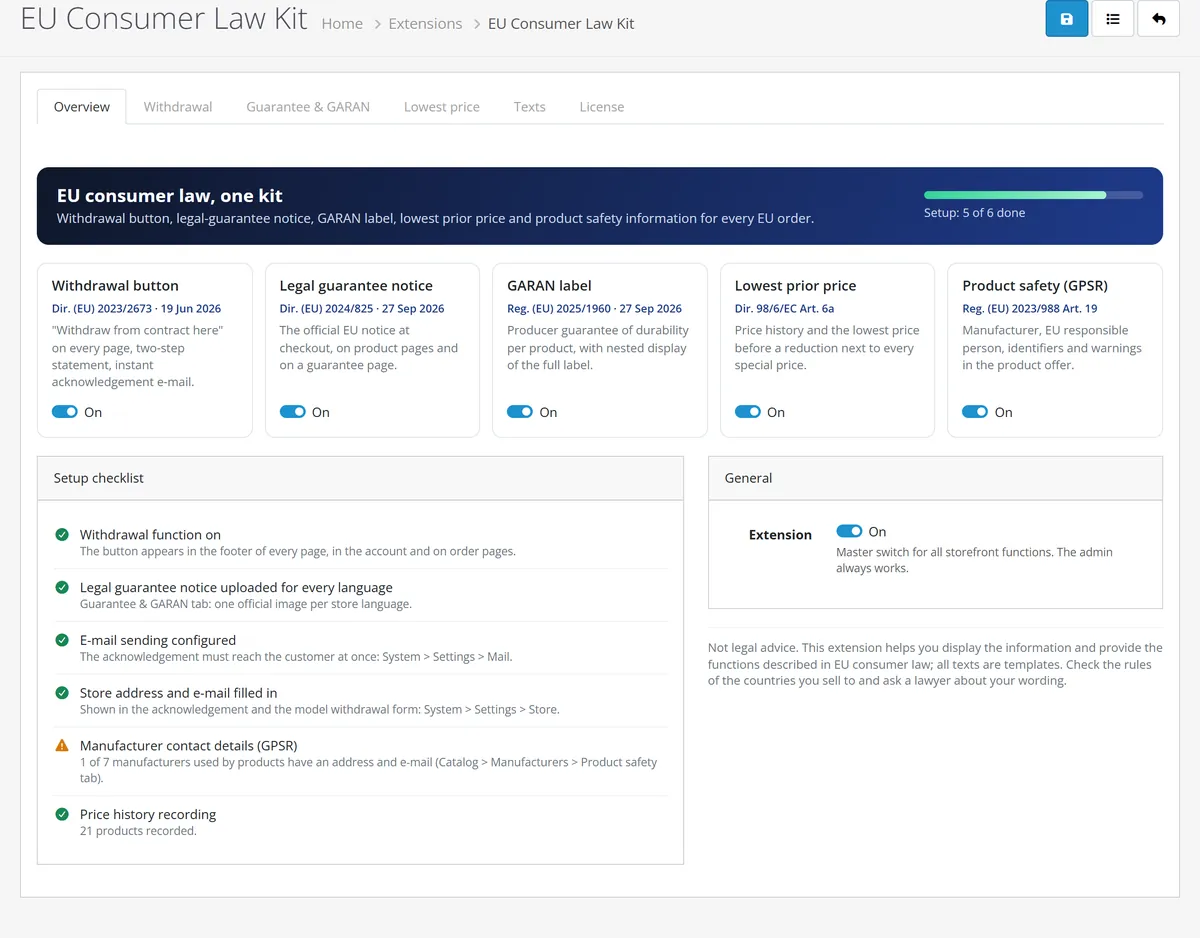The image size is (1200, 938).
Task: Toggle the Legal guarantee notice switch
Action: click(x=293, y=412)
